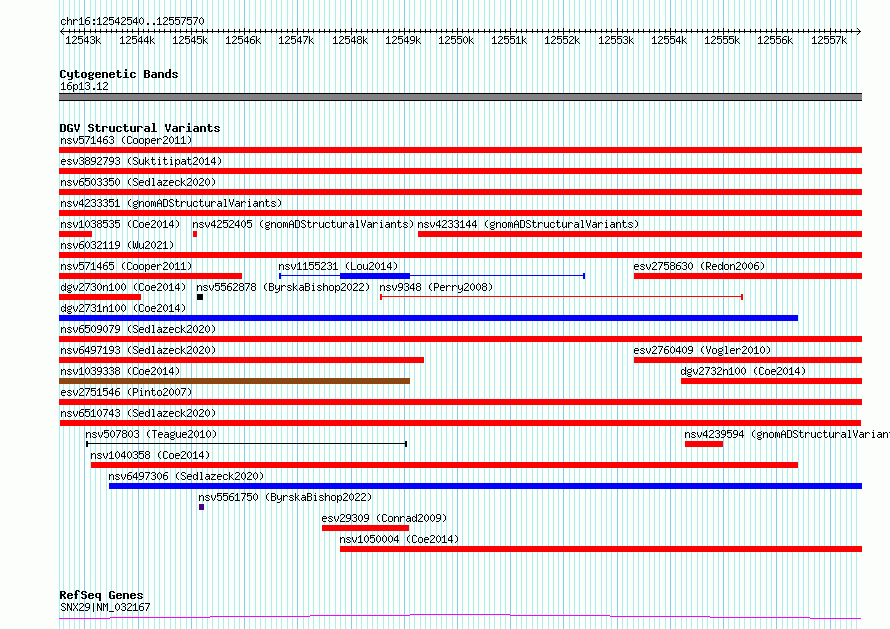The width and height of the screenshot is (890, 629).
Task: Click the esv29309 (Conrad2009) red bar
Action: pyautogui.click(x=366, y=528)
